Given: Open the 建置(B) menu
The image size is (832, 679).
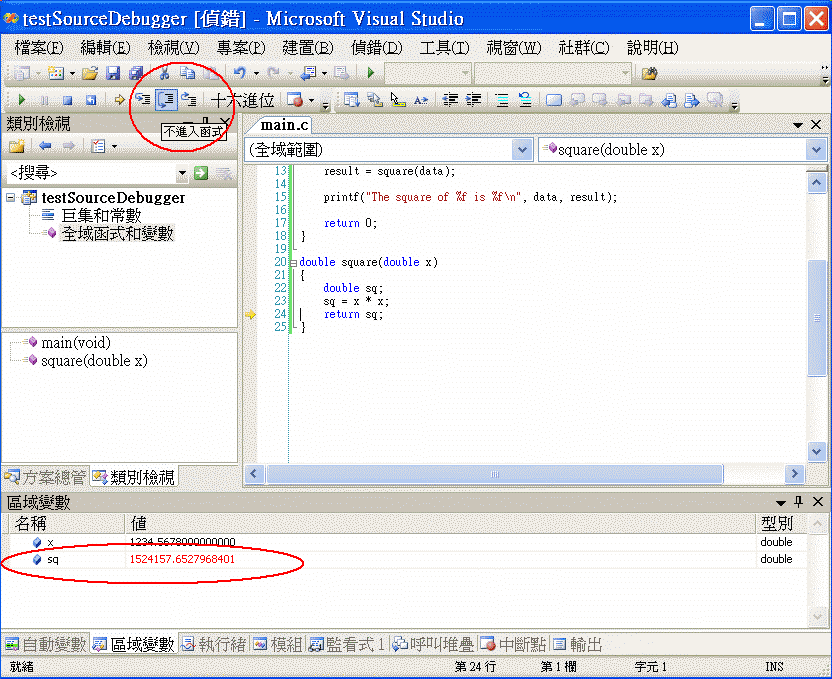Looking at the screenshot, I should click(x=308, y=48).
